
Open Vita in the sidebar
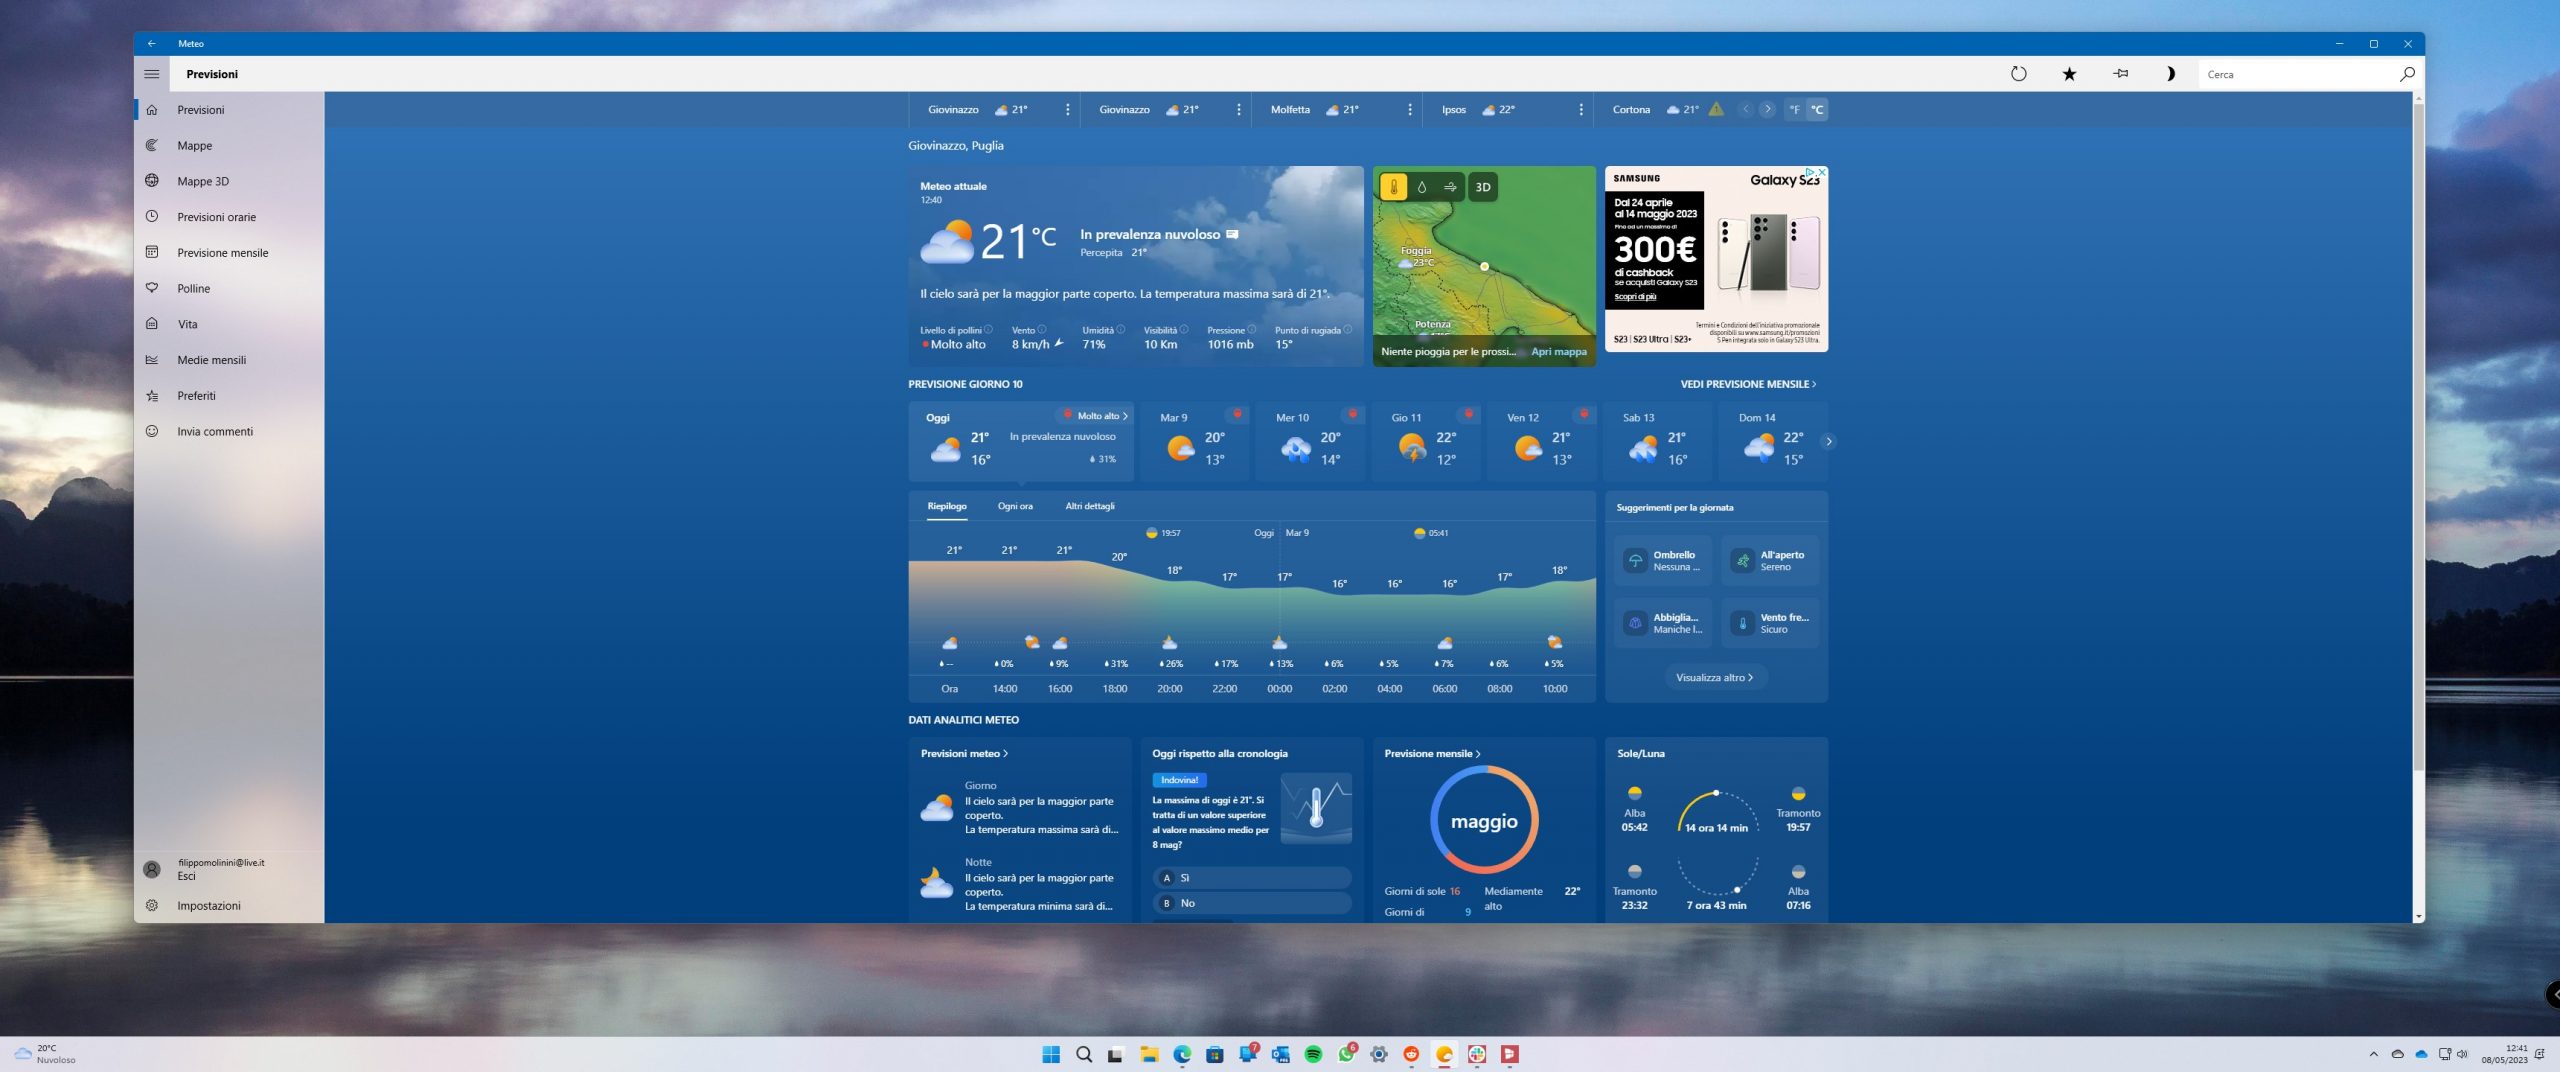click(x=229, y=324)
